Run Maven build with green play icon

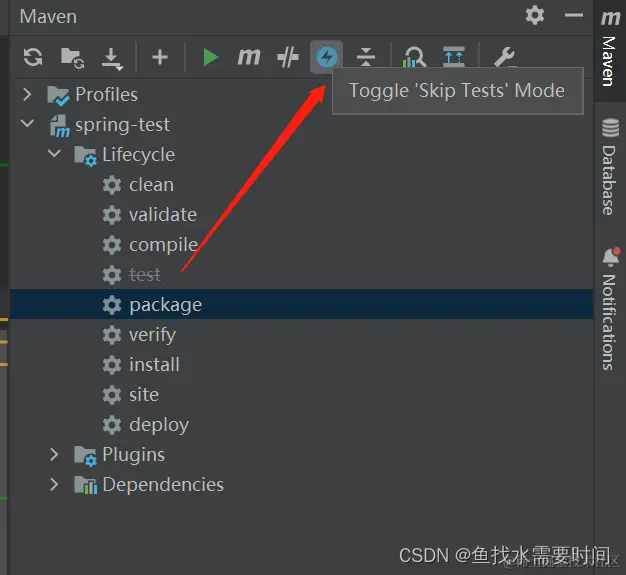point(210,57)
